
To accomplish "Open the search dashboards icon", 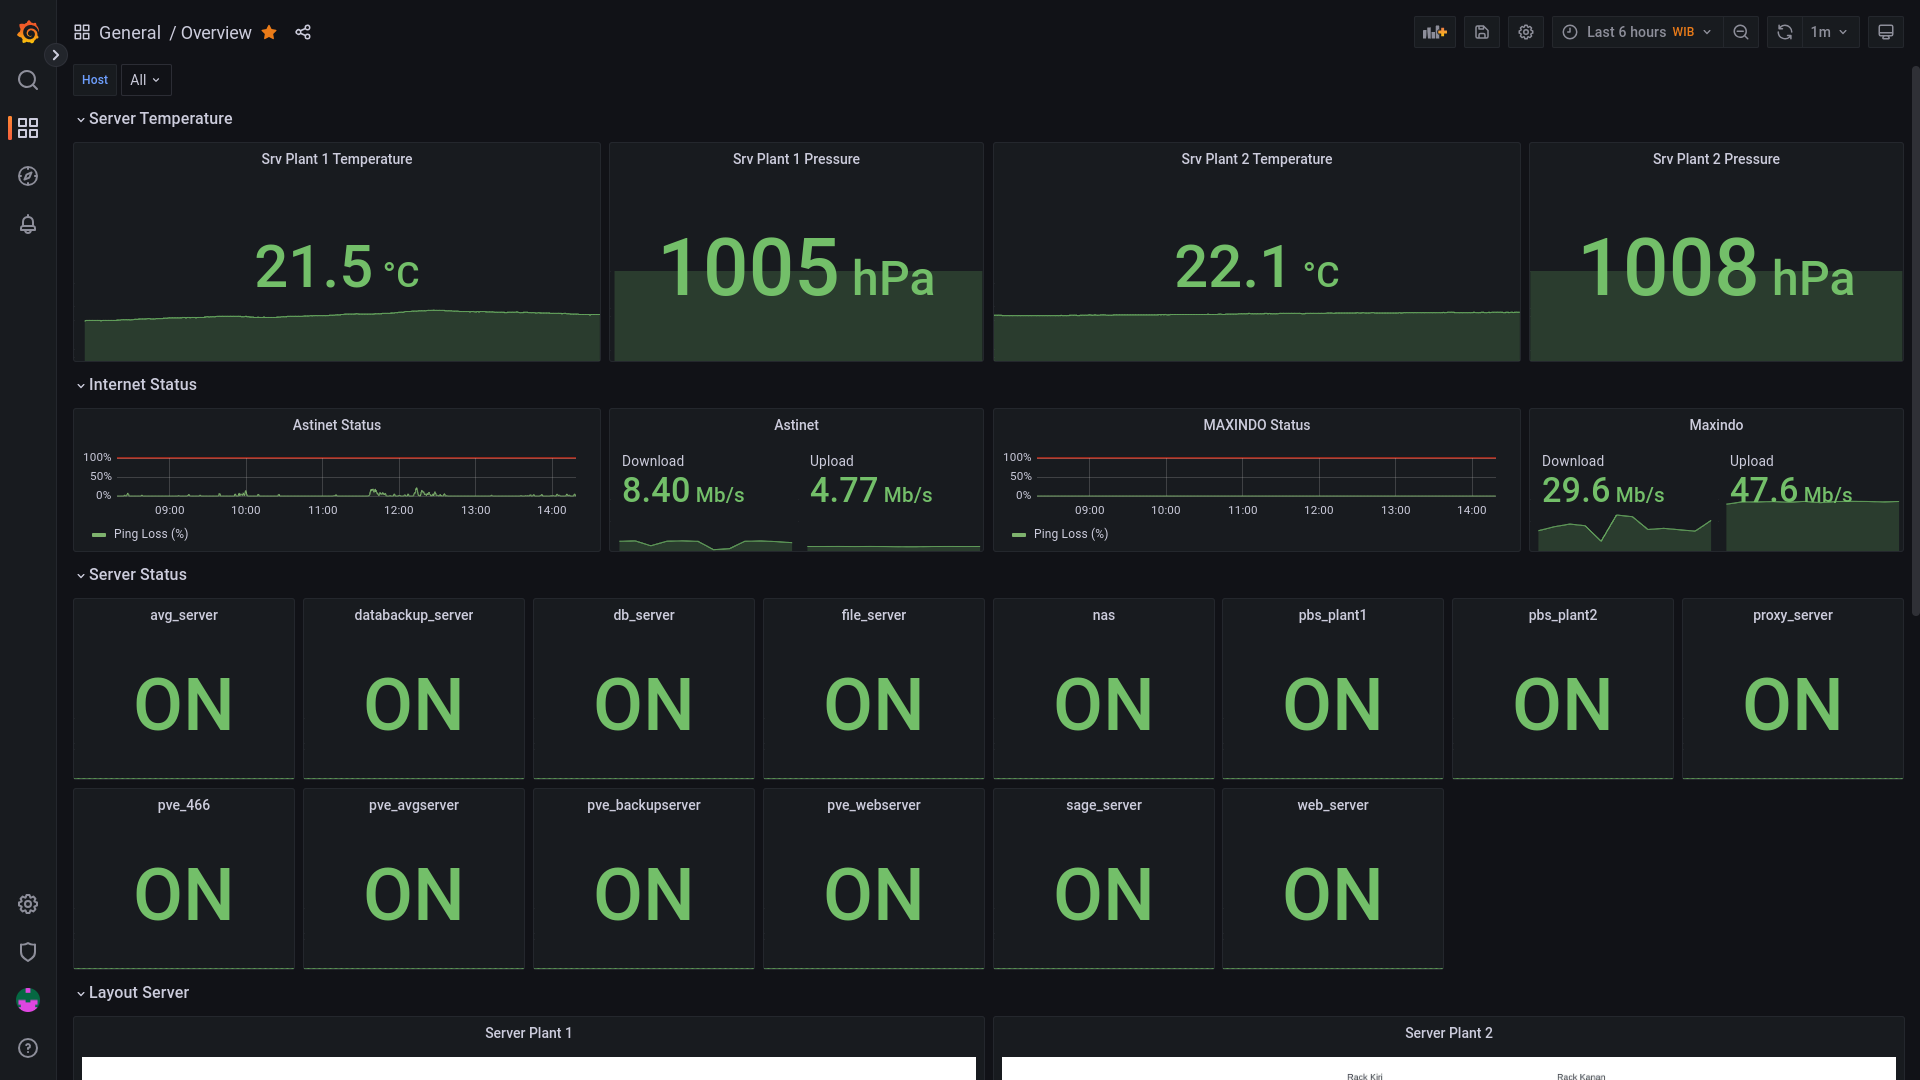I will click(28, 80).
